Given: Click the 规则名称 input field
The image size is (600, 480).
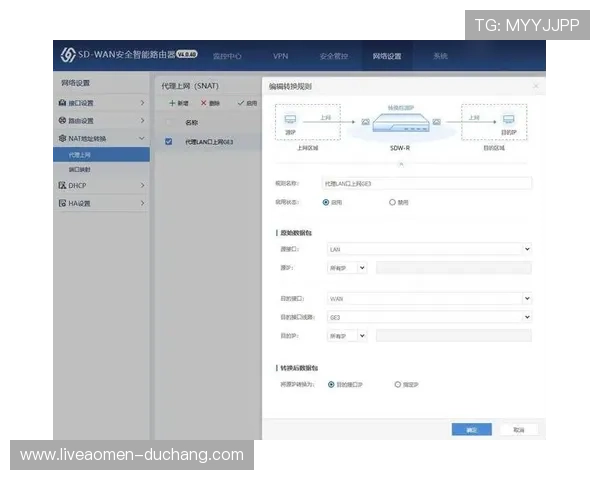Looking at the screenshot, I should click(x=427, y=183).
